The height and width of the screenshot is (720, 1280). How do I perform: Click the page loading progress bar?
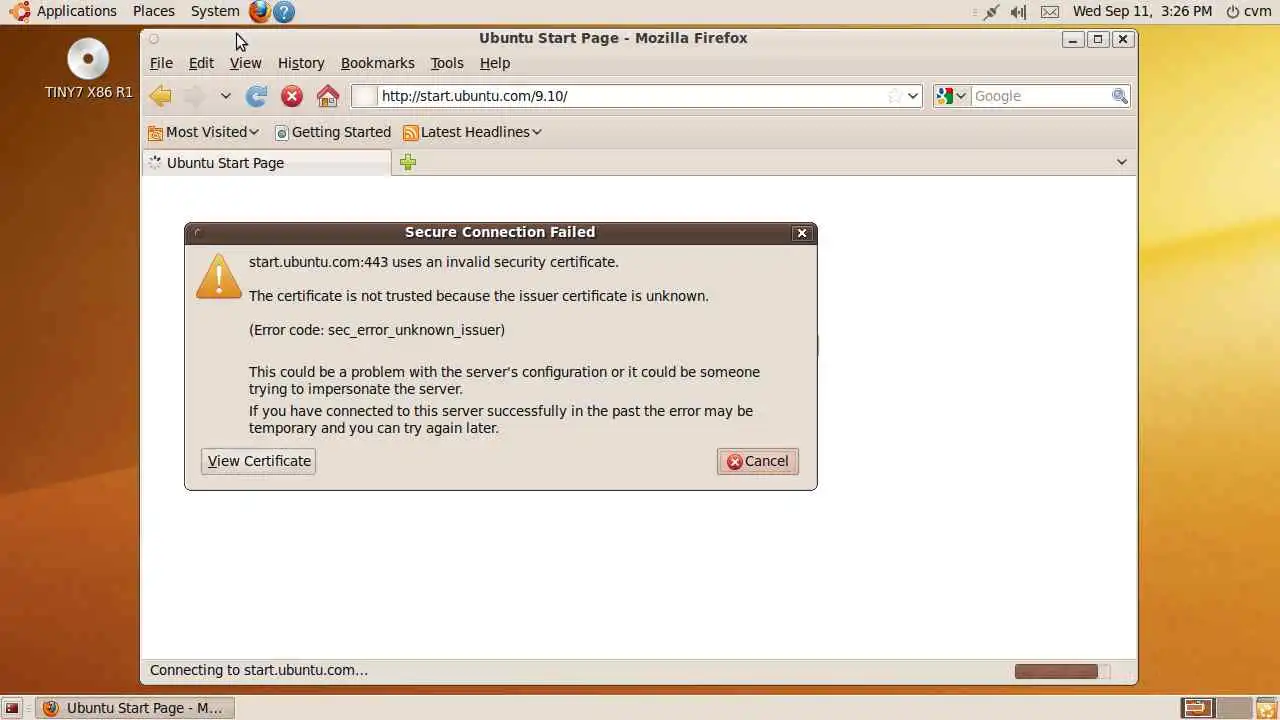1062,671
